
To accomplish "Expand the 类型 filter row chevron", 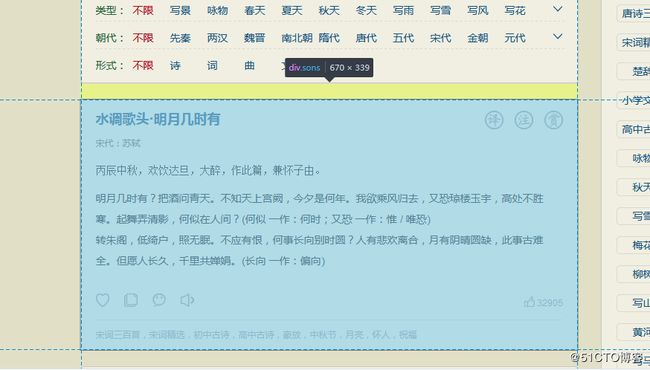I will (x=558, y=9).
